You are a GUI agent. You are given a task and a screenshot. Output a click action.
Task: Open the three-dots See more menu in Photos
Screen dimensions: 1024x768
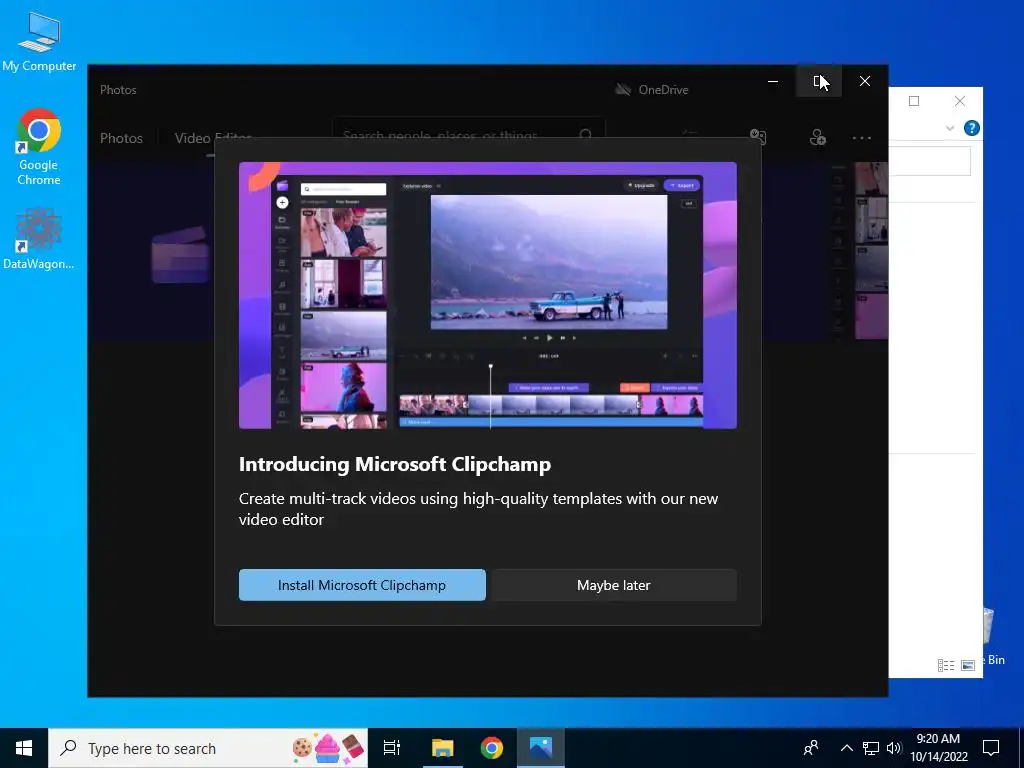861,138
